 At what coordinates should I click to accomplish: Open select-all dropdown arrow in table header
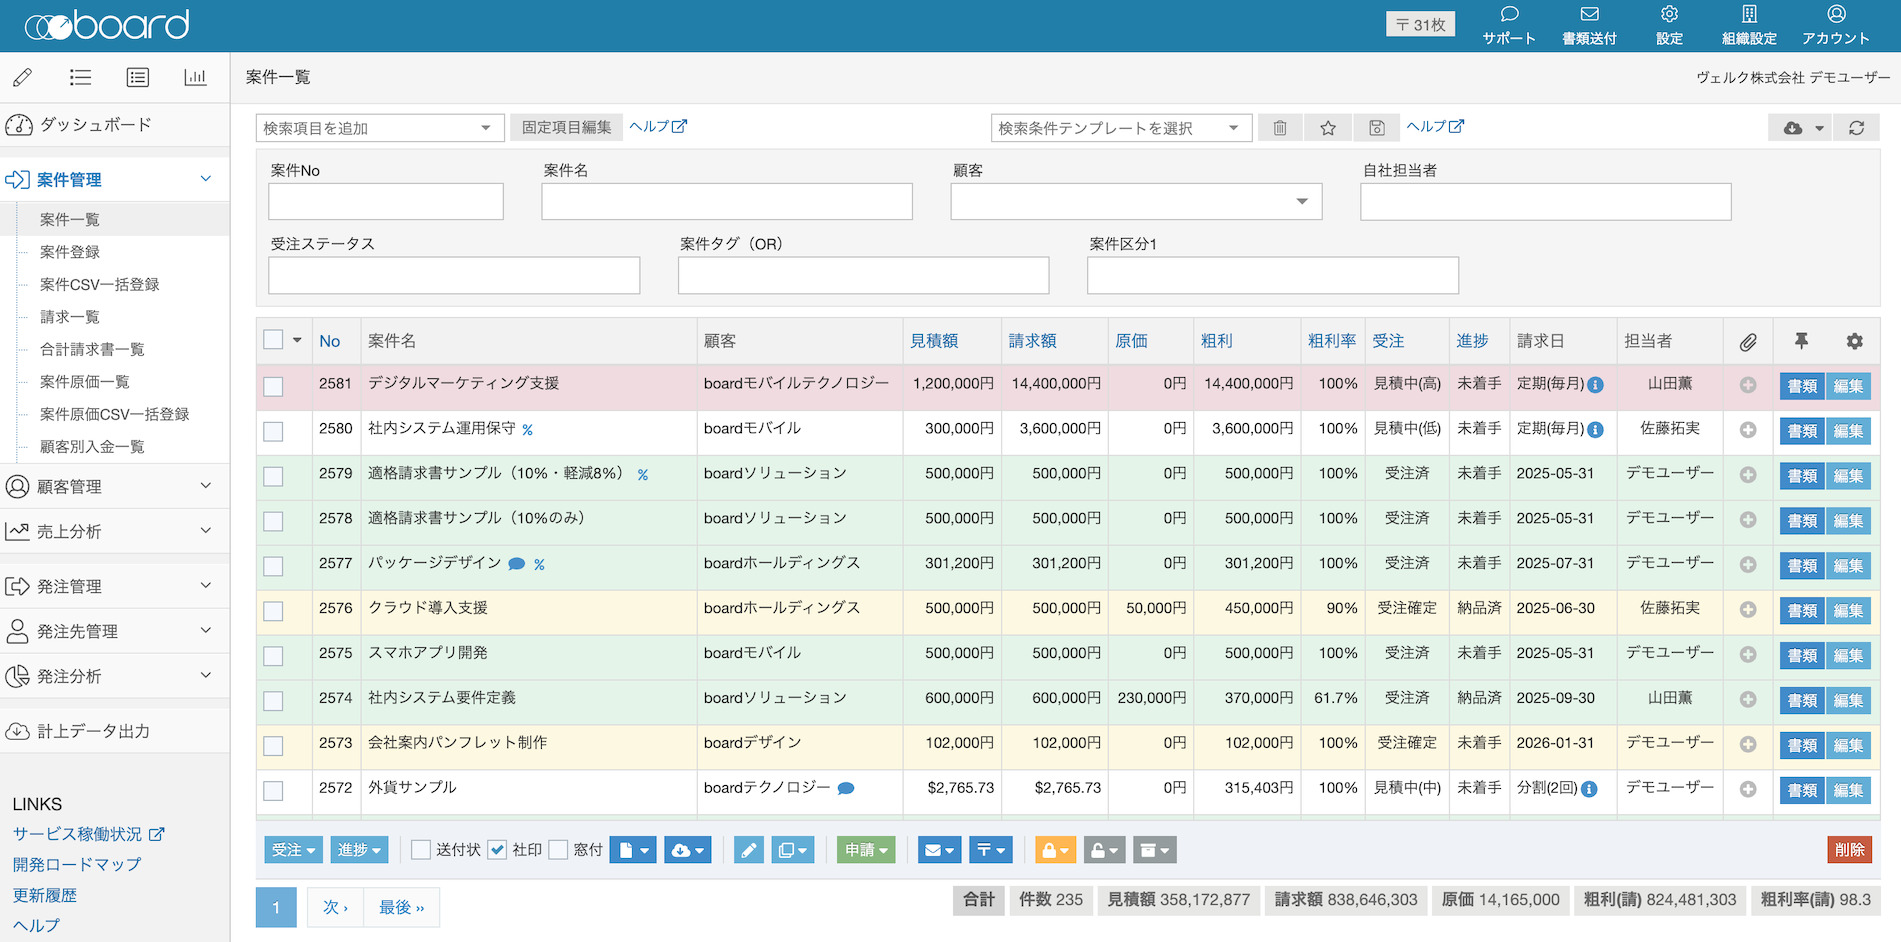coord(297,341)
